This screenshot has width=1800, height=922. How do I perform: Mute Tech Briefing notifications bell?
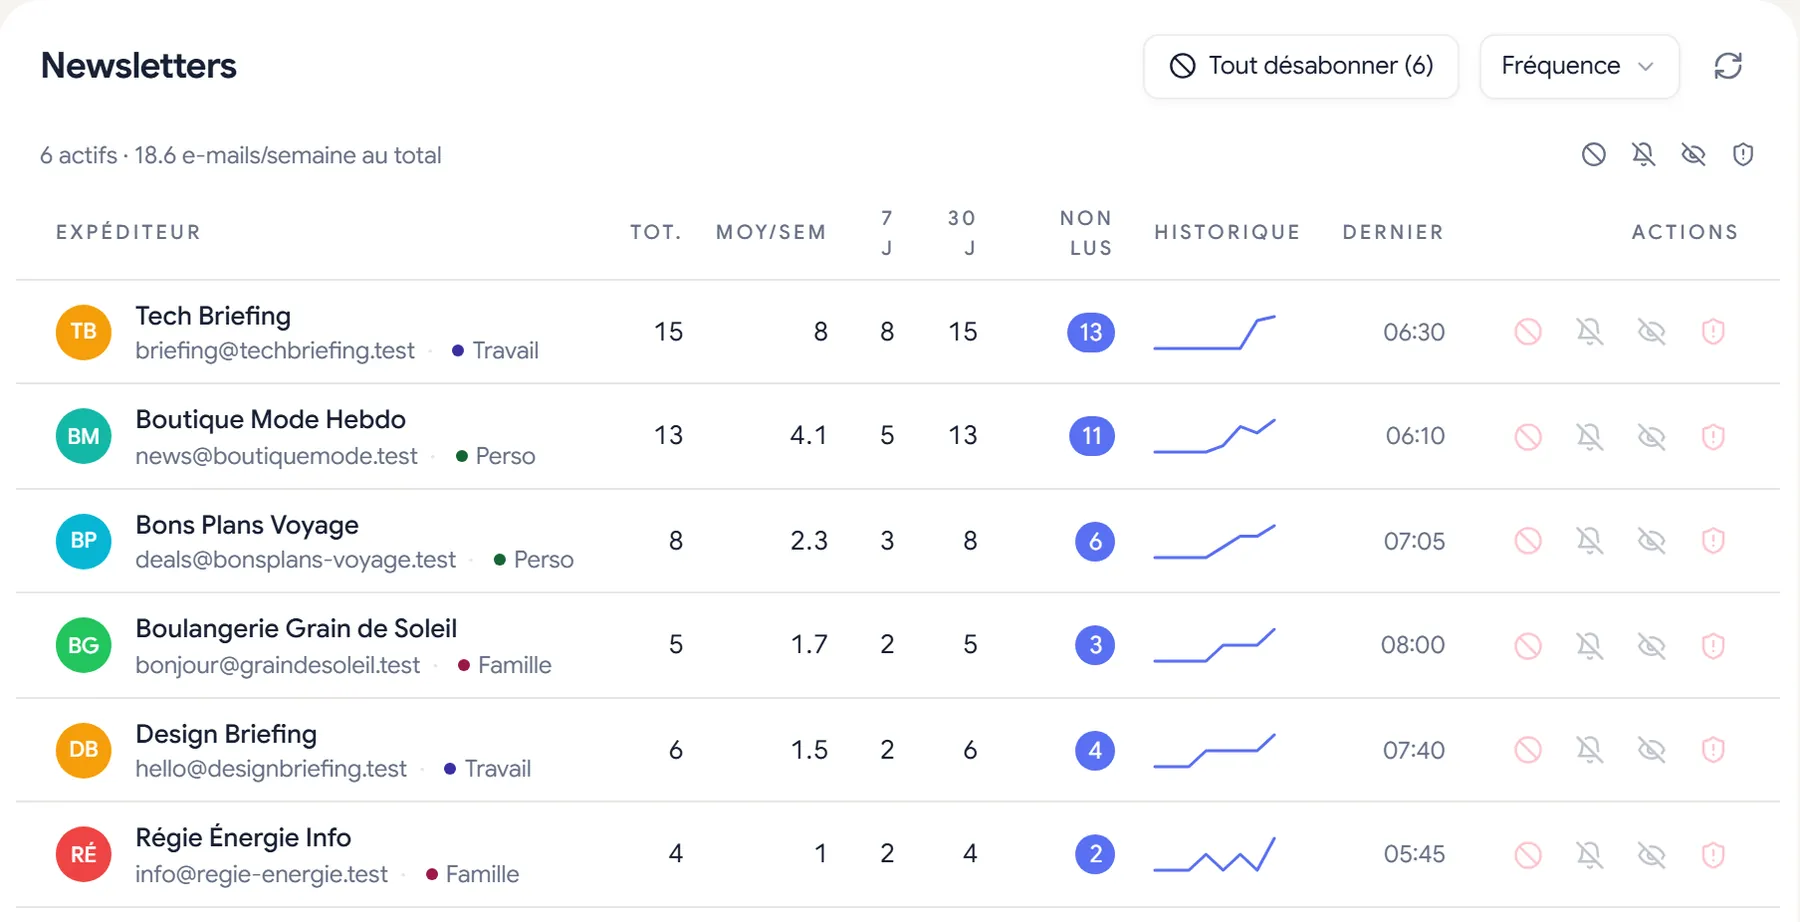[x=1590, y=332]
